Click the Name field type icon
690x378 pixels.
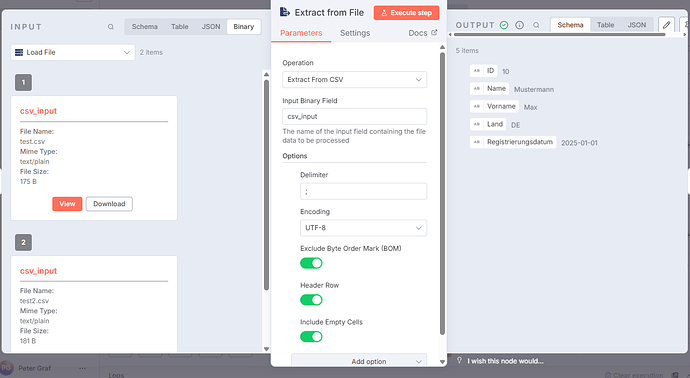pyautogui.click(x=477, y=88)
